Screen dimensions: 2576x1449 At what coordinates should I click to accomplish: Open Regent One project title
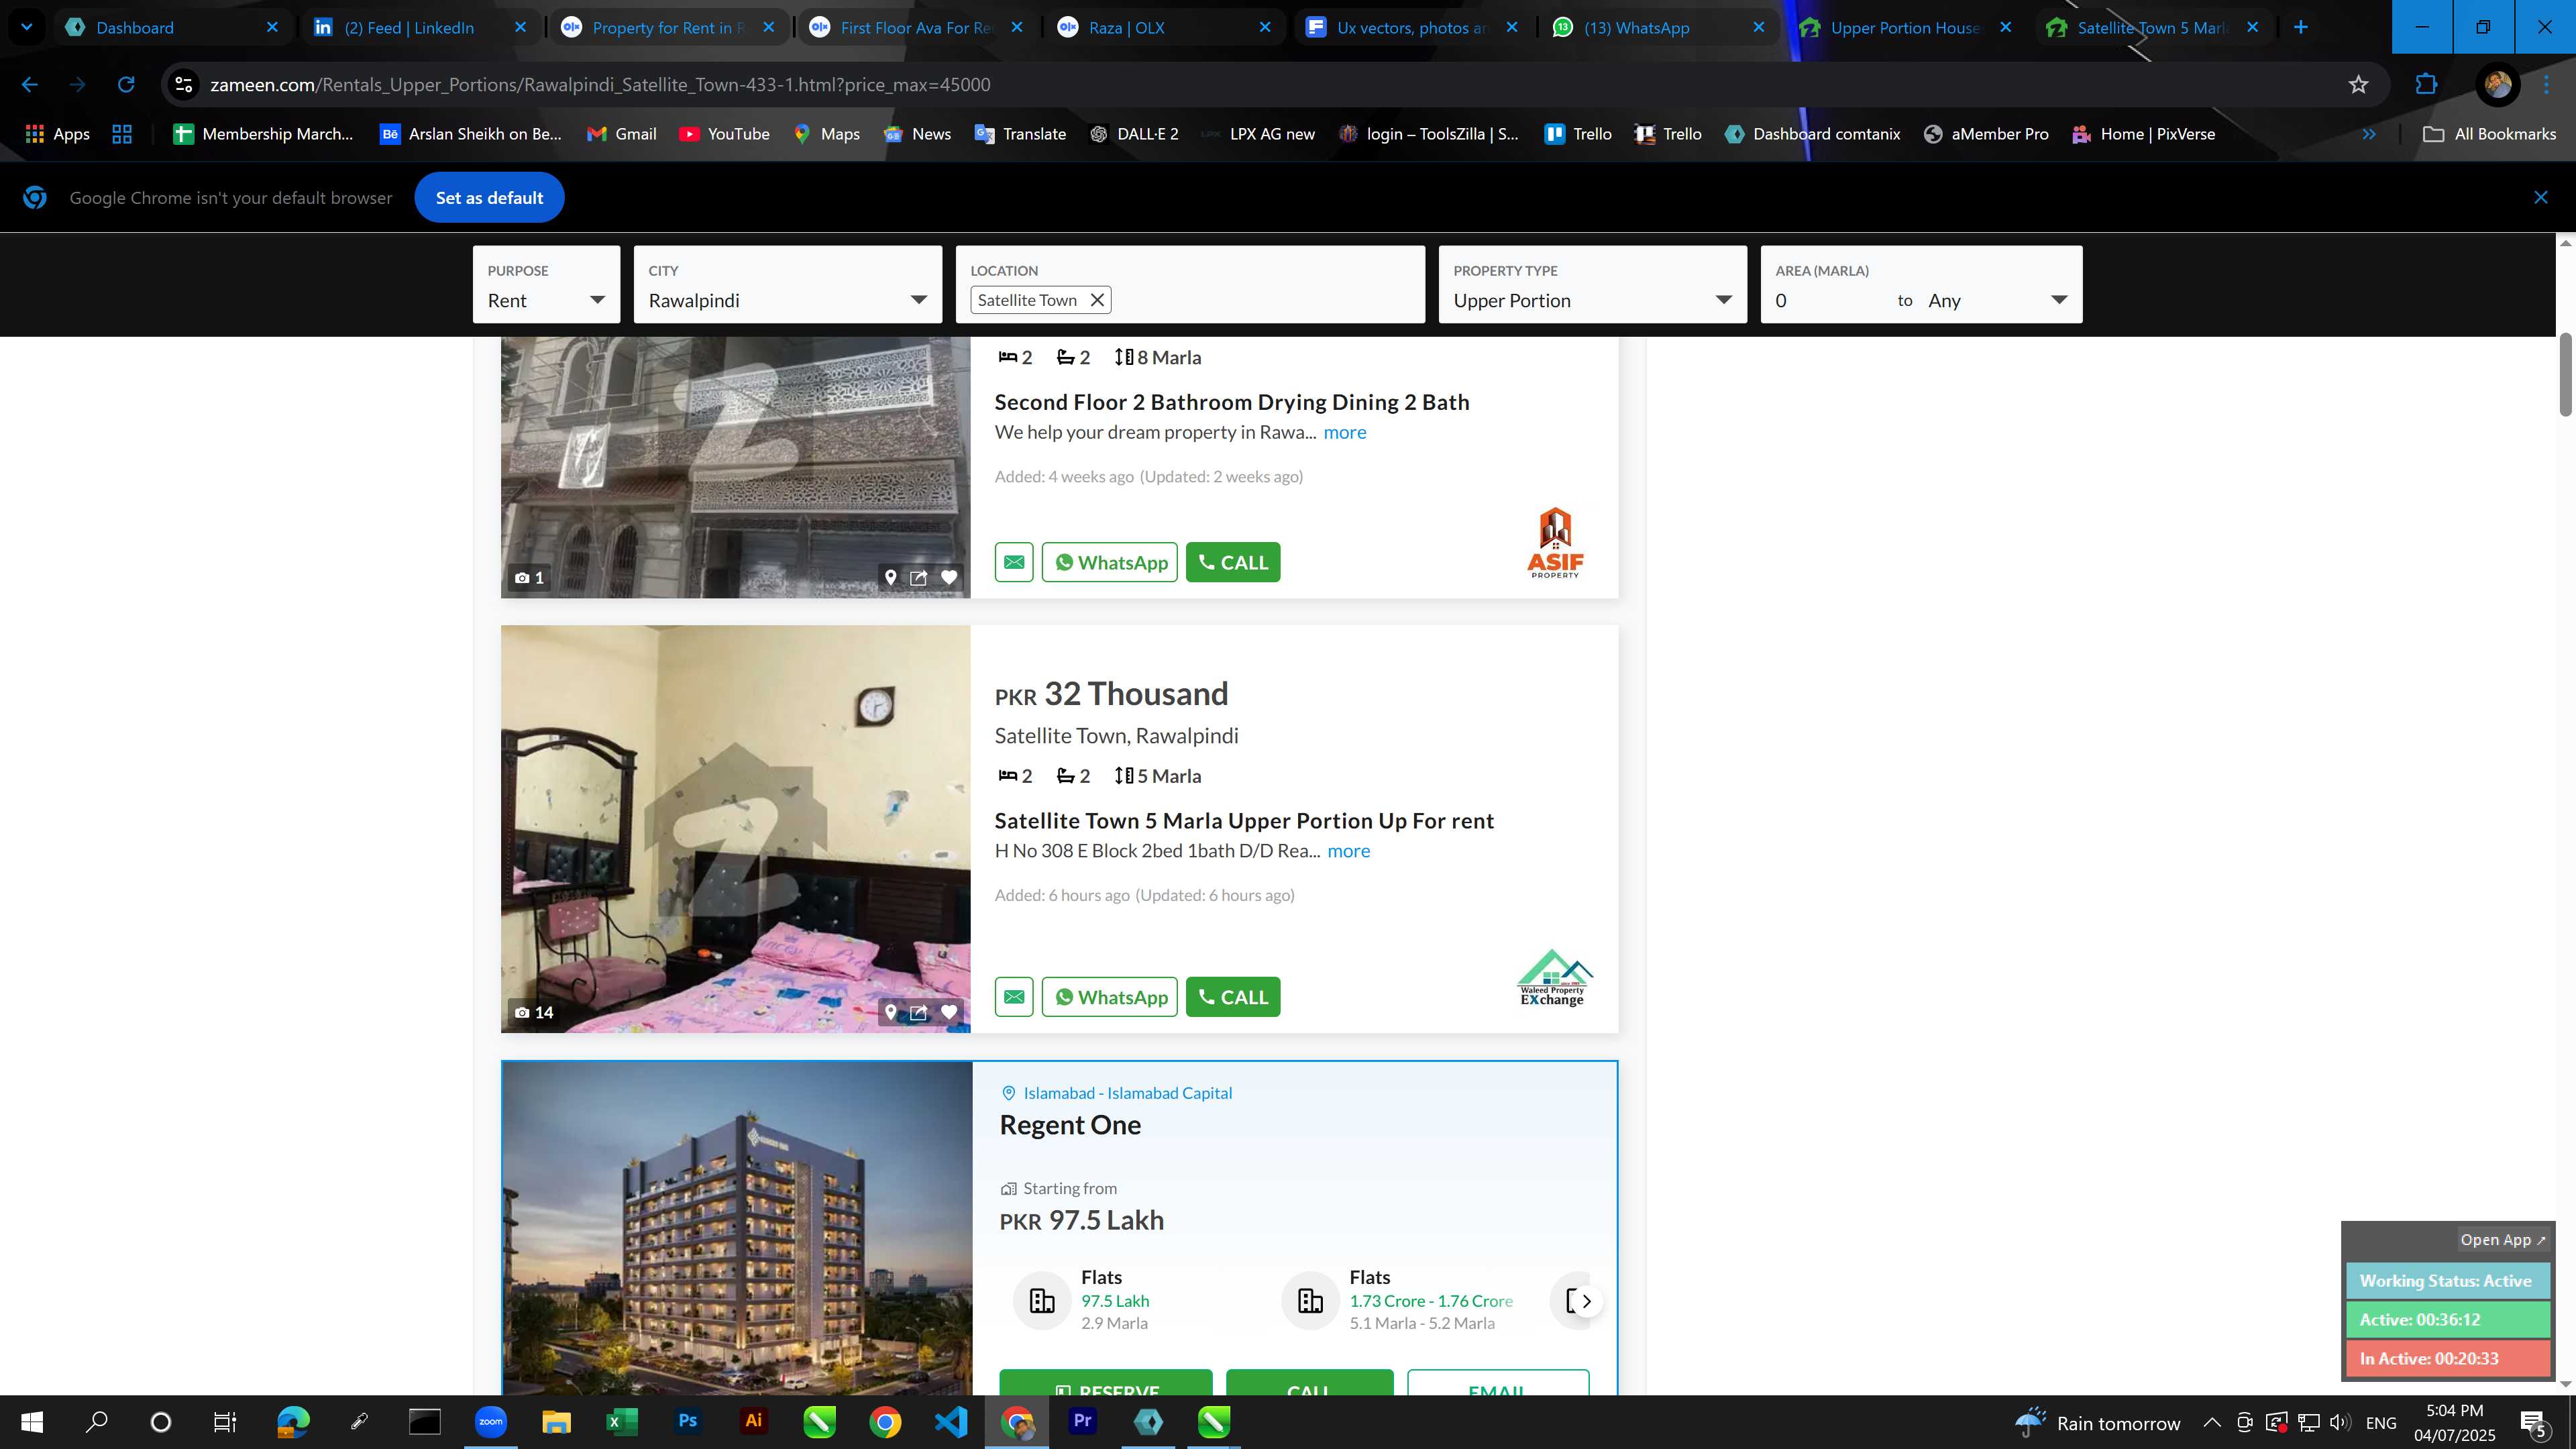click(x=1070, y=1125)
